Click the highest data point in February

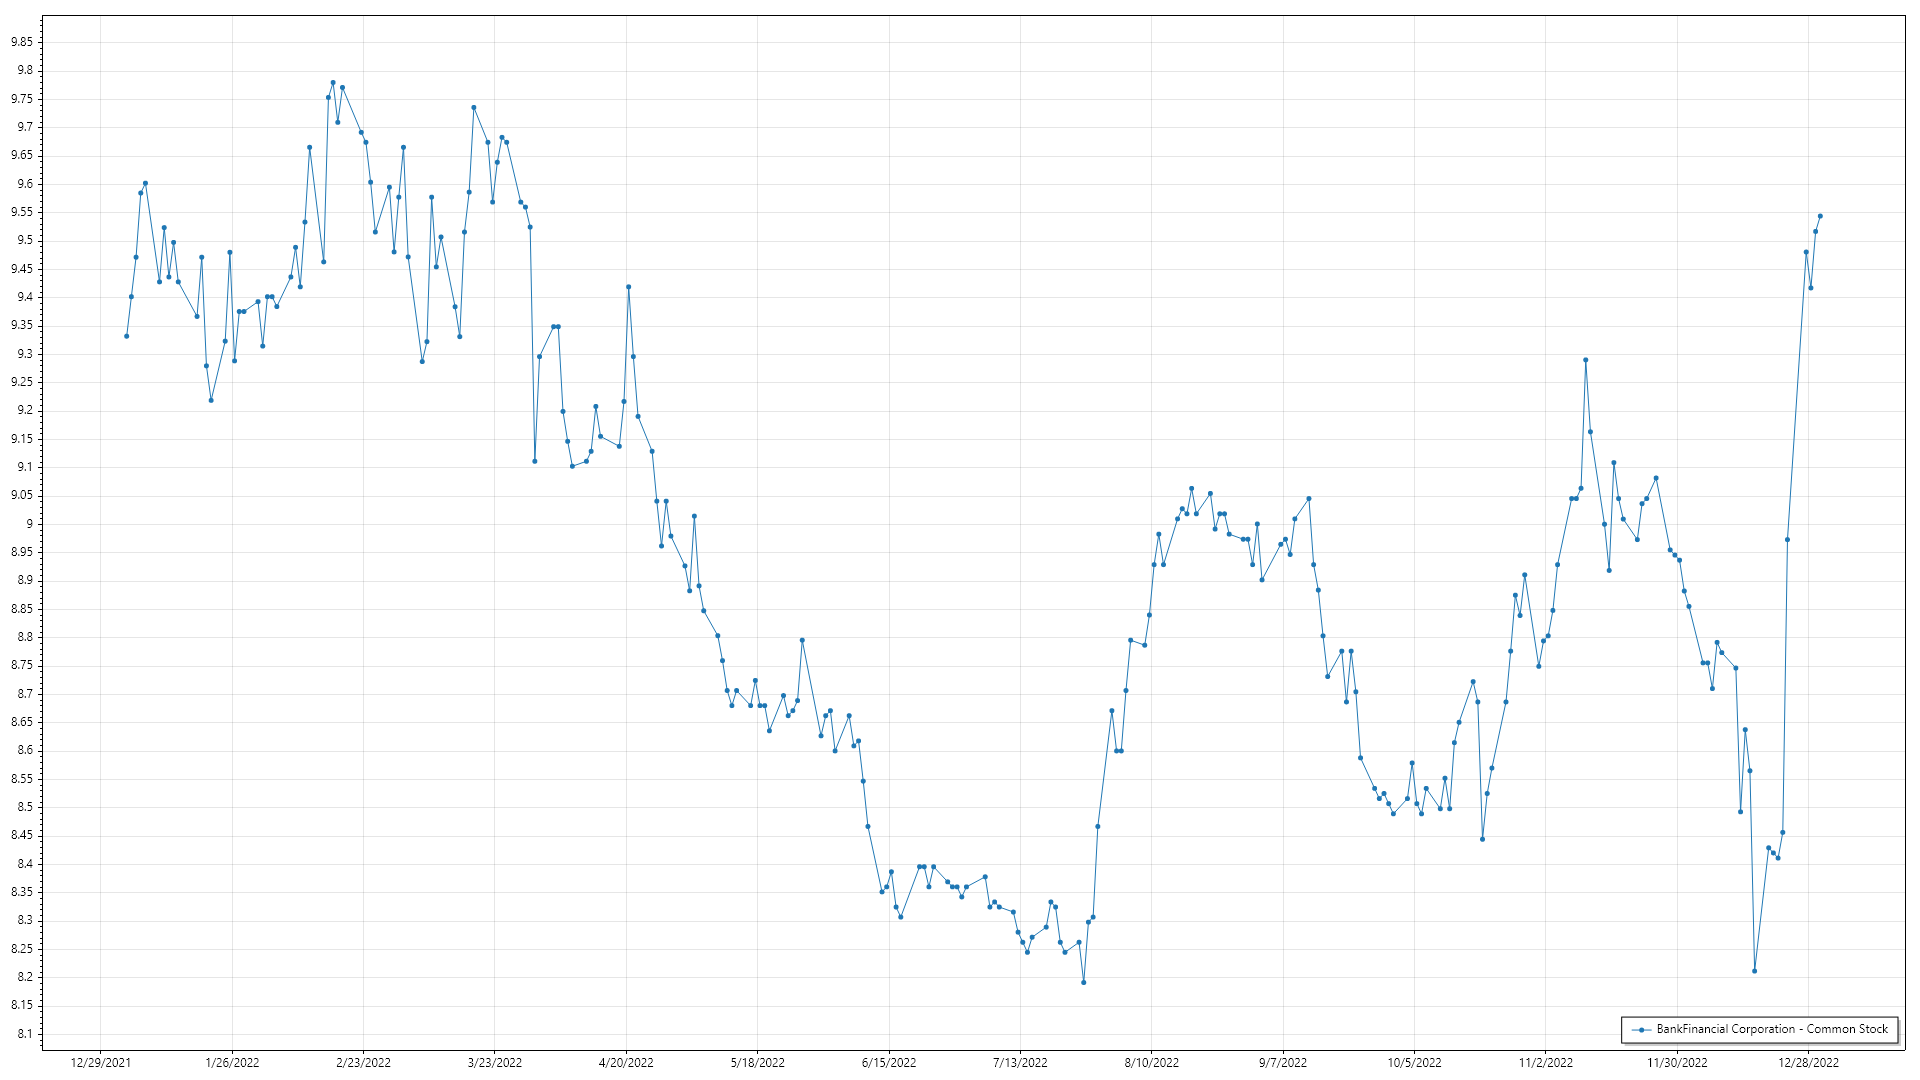click(333, 83)
